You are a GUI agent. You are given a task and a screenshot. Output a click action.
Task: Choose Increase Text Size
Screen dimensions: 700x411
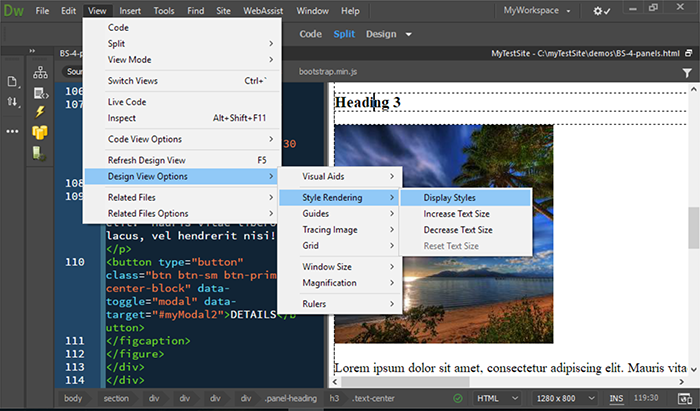[x=466, y=214]
